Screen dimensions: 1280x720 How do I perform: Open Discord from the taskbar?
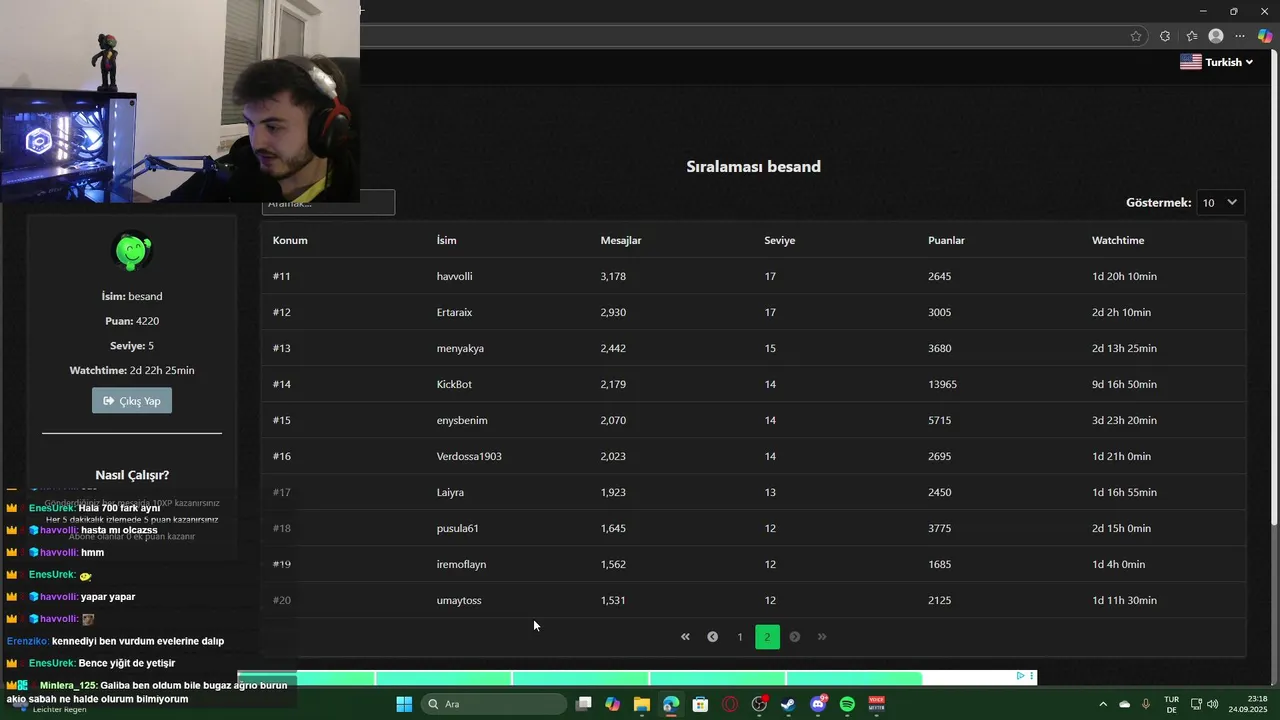[x=818, y=704]
